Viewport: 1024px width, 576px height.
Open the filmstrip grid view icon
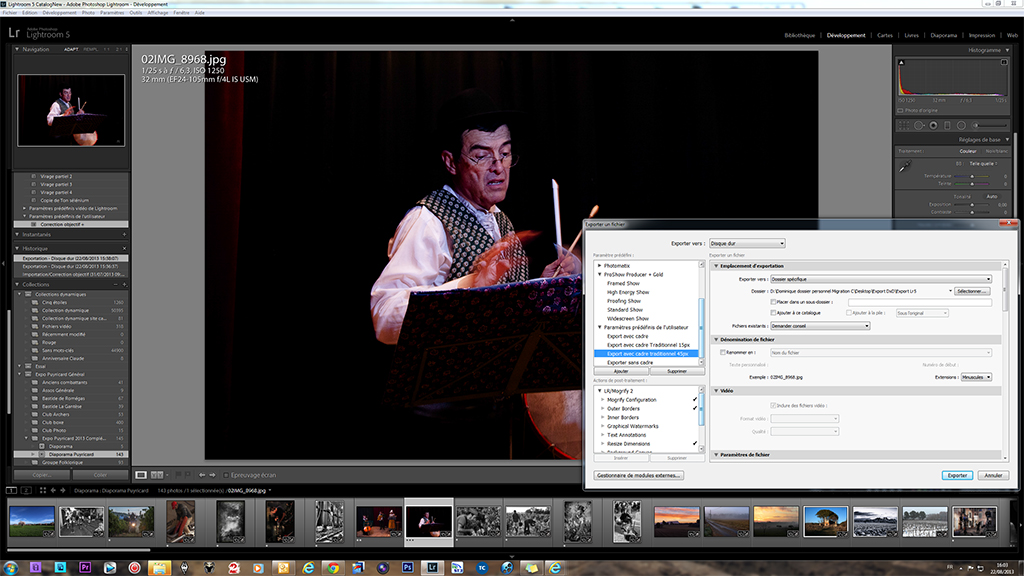(42, 490)
